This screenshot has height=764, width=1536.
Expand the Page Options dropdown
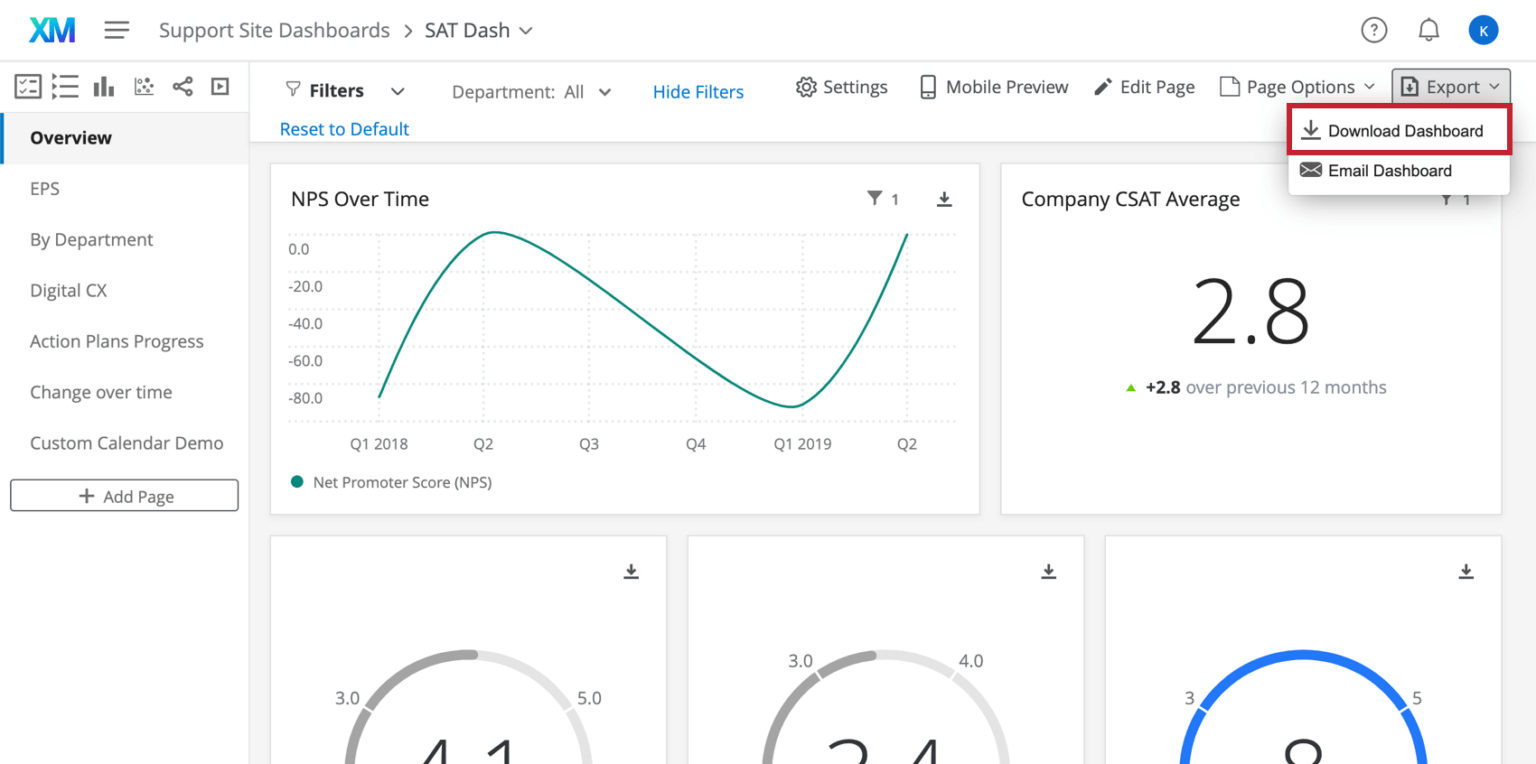1297,86
